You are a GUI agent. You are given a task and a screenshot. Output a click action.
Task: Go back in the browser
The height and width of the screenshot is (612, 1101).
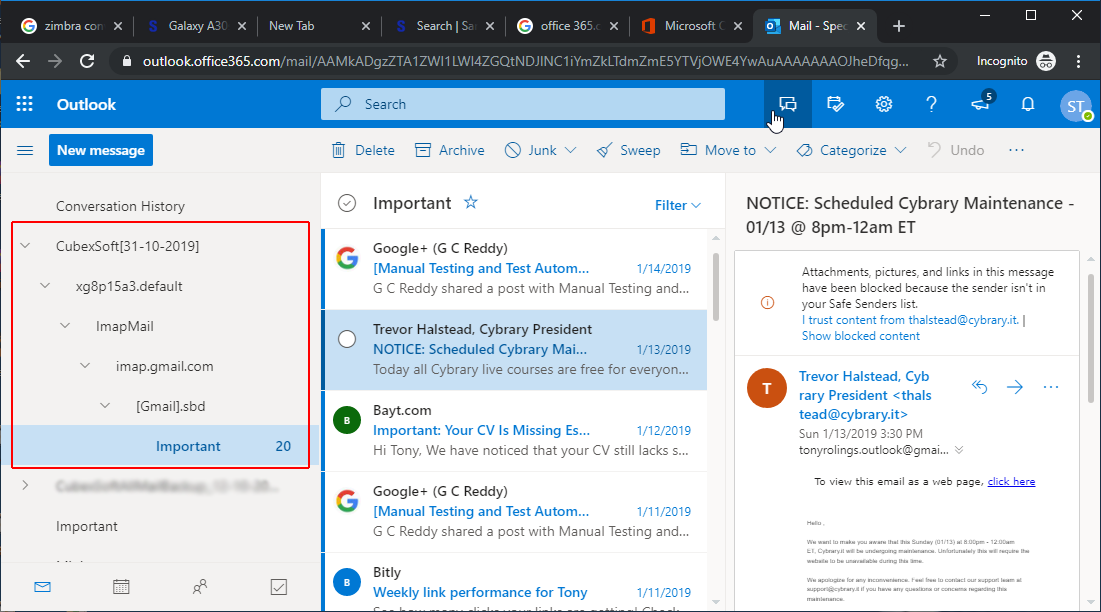pyautogui.click(x=22, y=61)
